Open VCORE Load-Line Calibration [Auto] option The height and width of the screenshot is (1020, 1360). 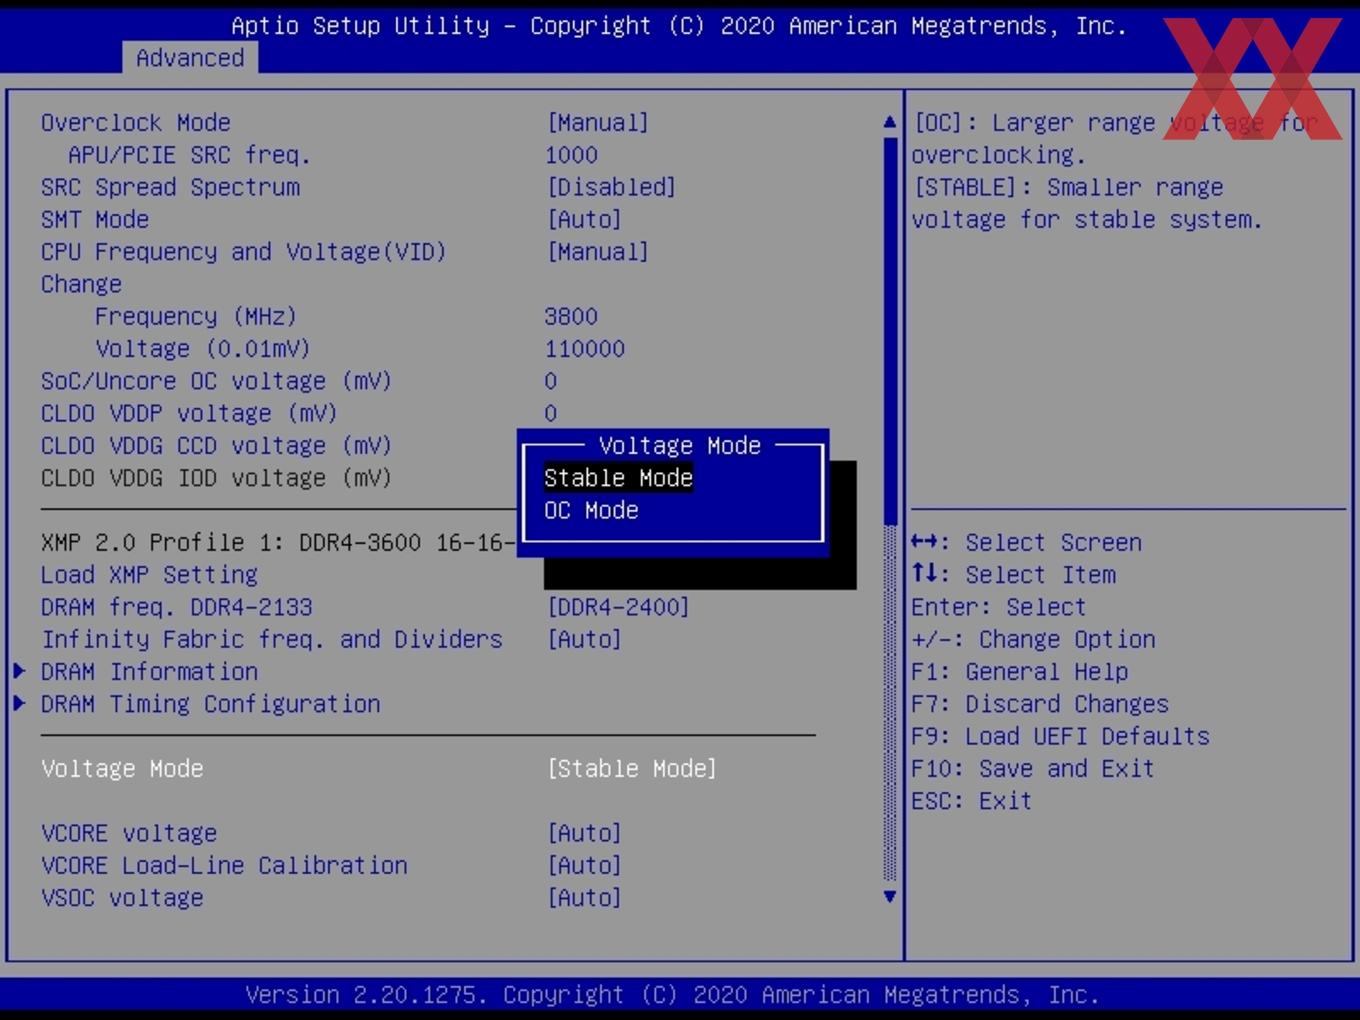point(584,865)
